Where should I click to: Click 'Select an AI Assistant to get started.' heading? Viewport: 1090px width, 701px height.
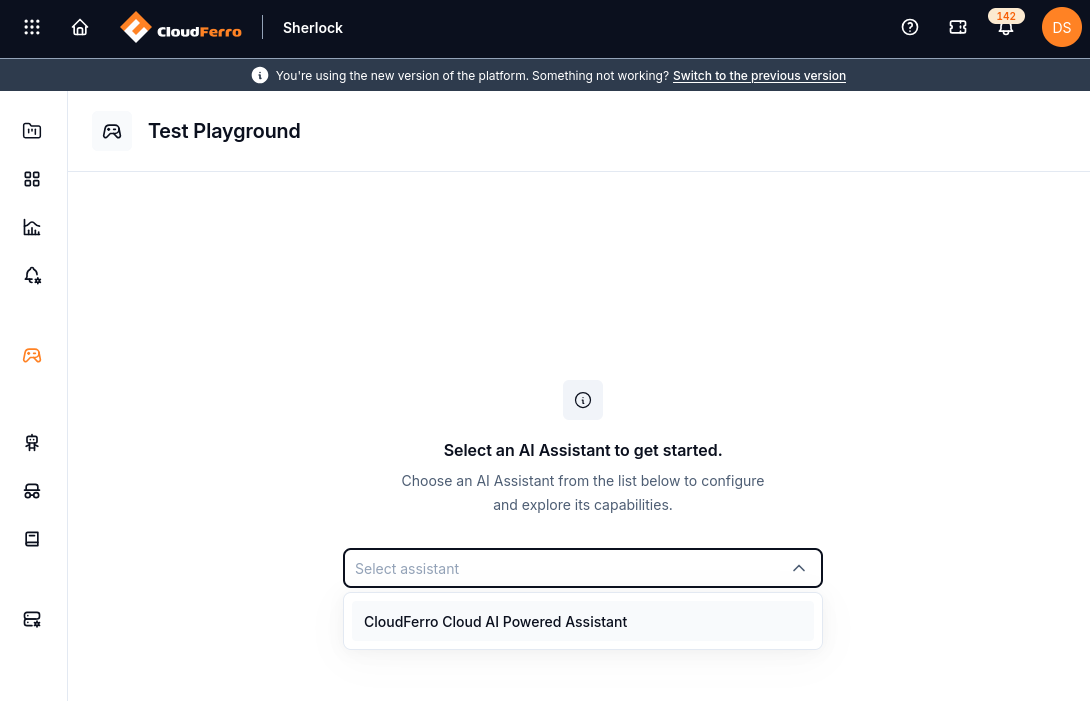click(583, 451)
